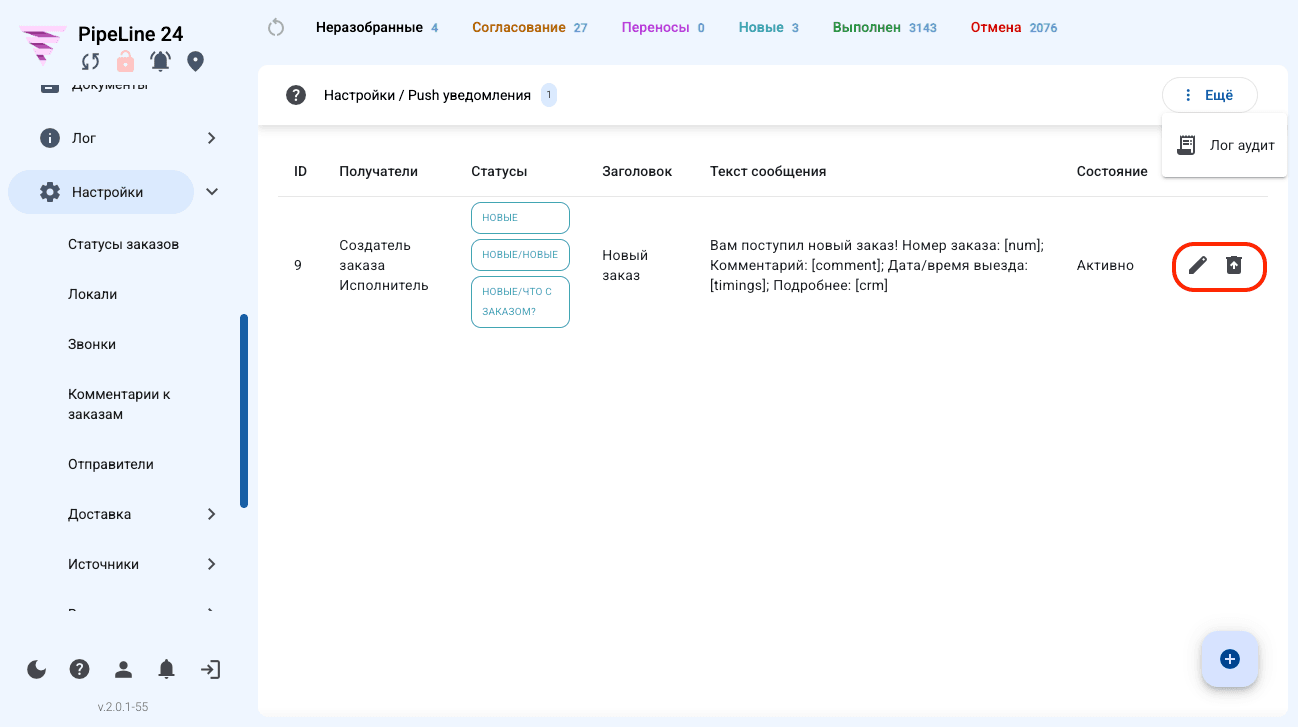Click the НОВЫЕ/НОВЫЕ status chip
The image size is (1298, 727).
pos(520,255)
